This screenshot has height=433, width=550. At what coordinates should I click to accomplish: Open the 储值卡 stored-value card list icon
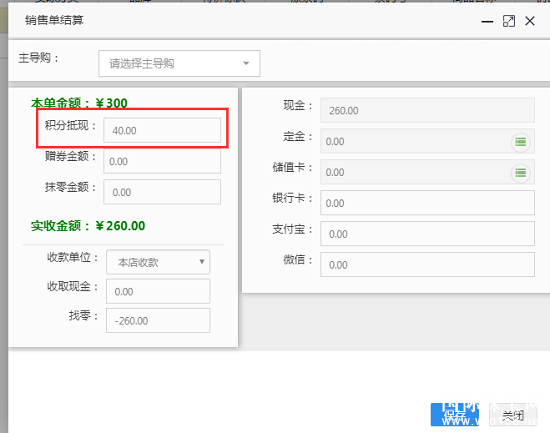(521, 173)
